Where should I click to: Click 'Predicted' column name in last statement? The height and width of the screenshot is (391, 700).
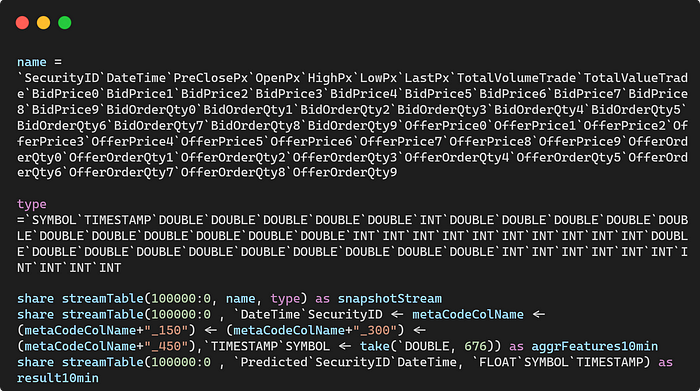(x=274, y=362)
